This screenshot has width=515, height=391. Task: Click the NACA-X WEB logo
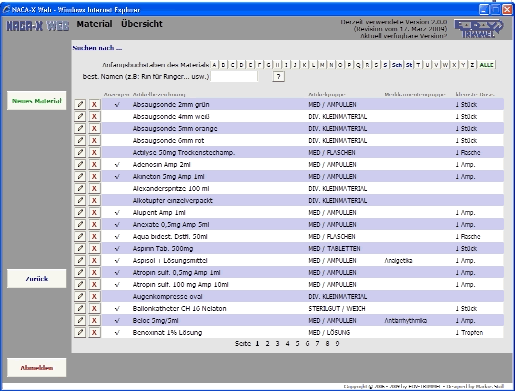[38, 26]
